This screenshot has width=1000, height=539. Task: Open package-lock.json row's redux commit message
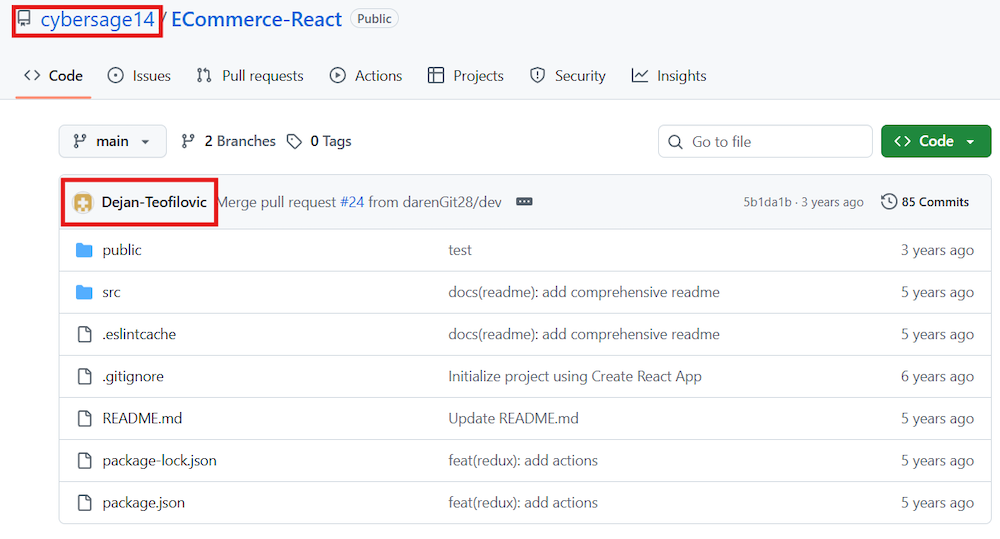(523, 461)
